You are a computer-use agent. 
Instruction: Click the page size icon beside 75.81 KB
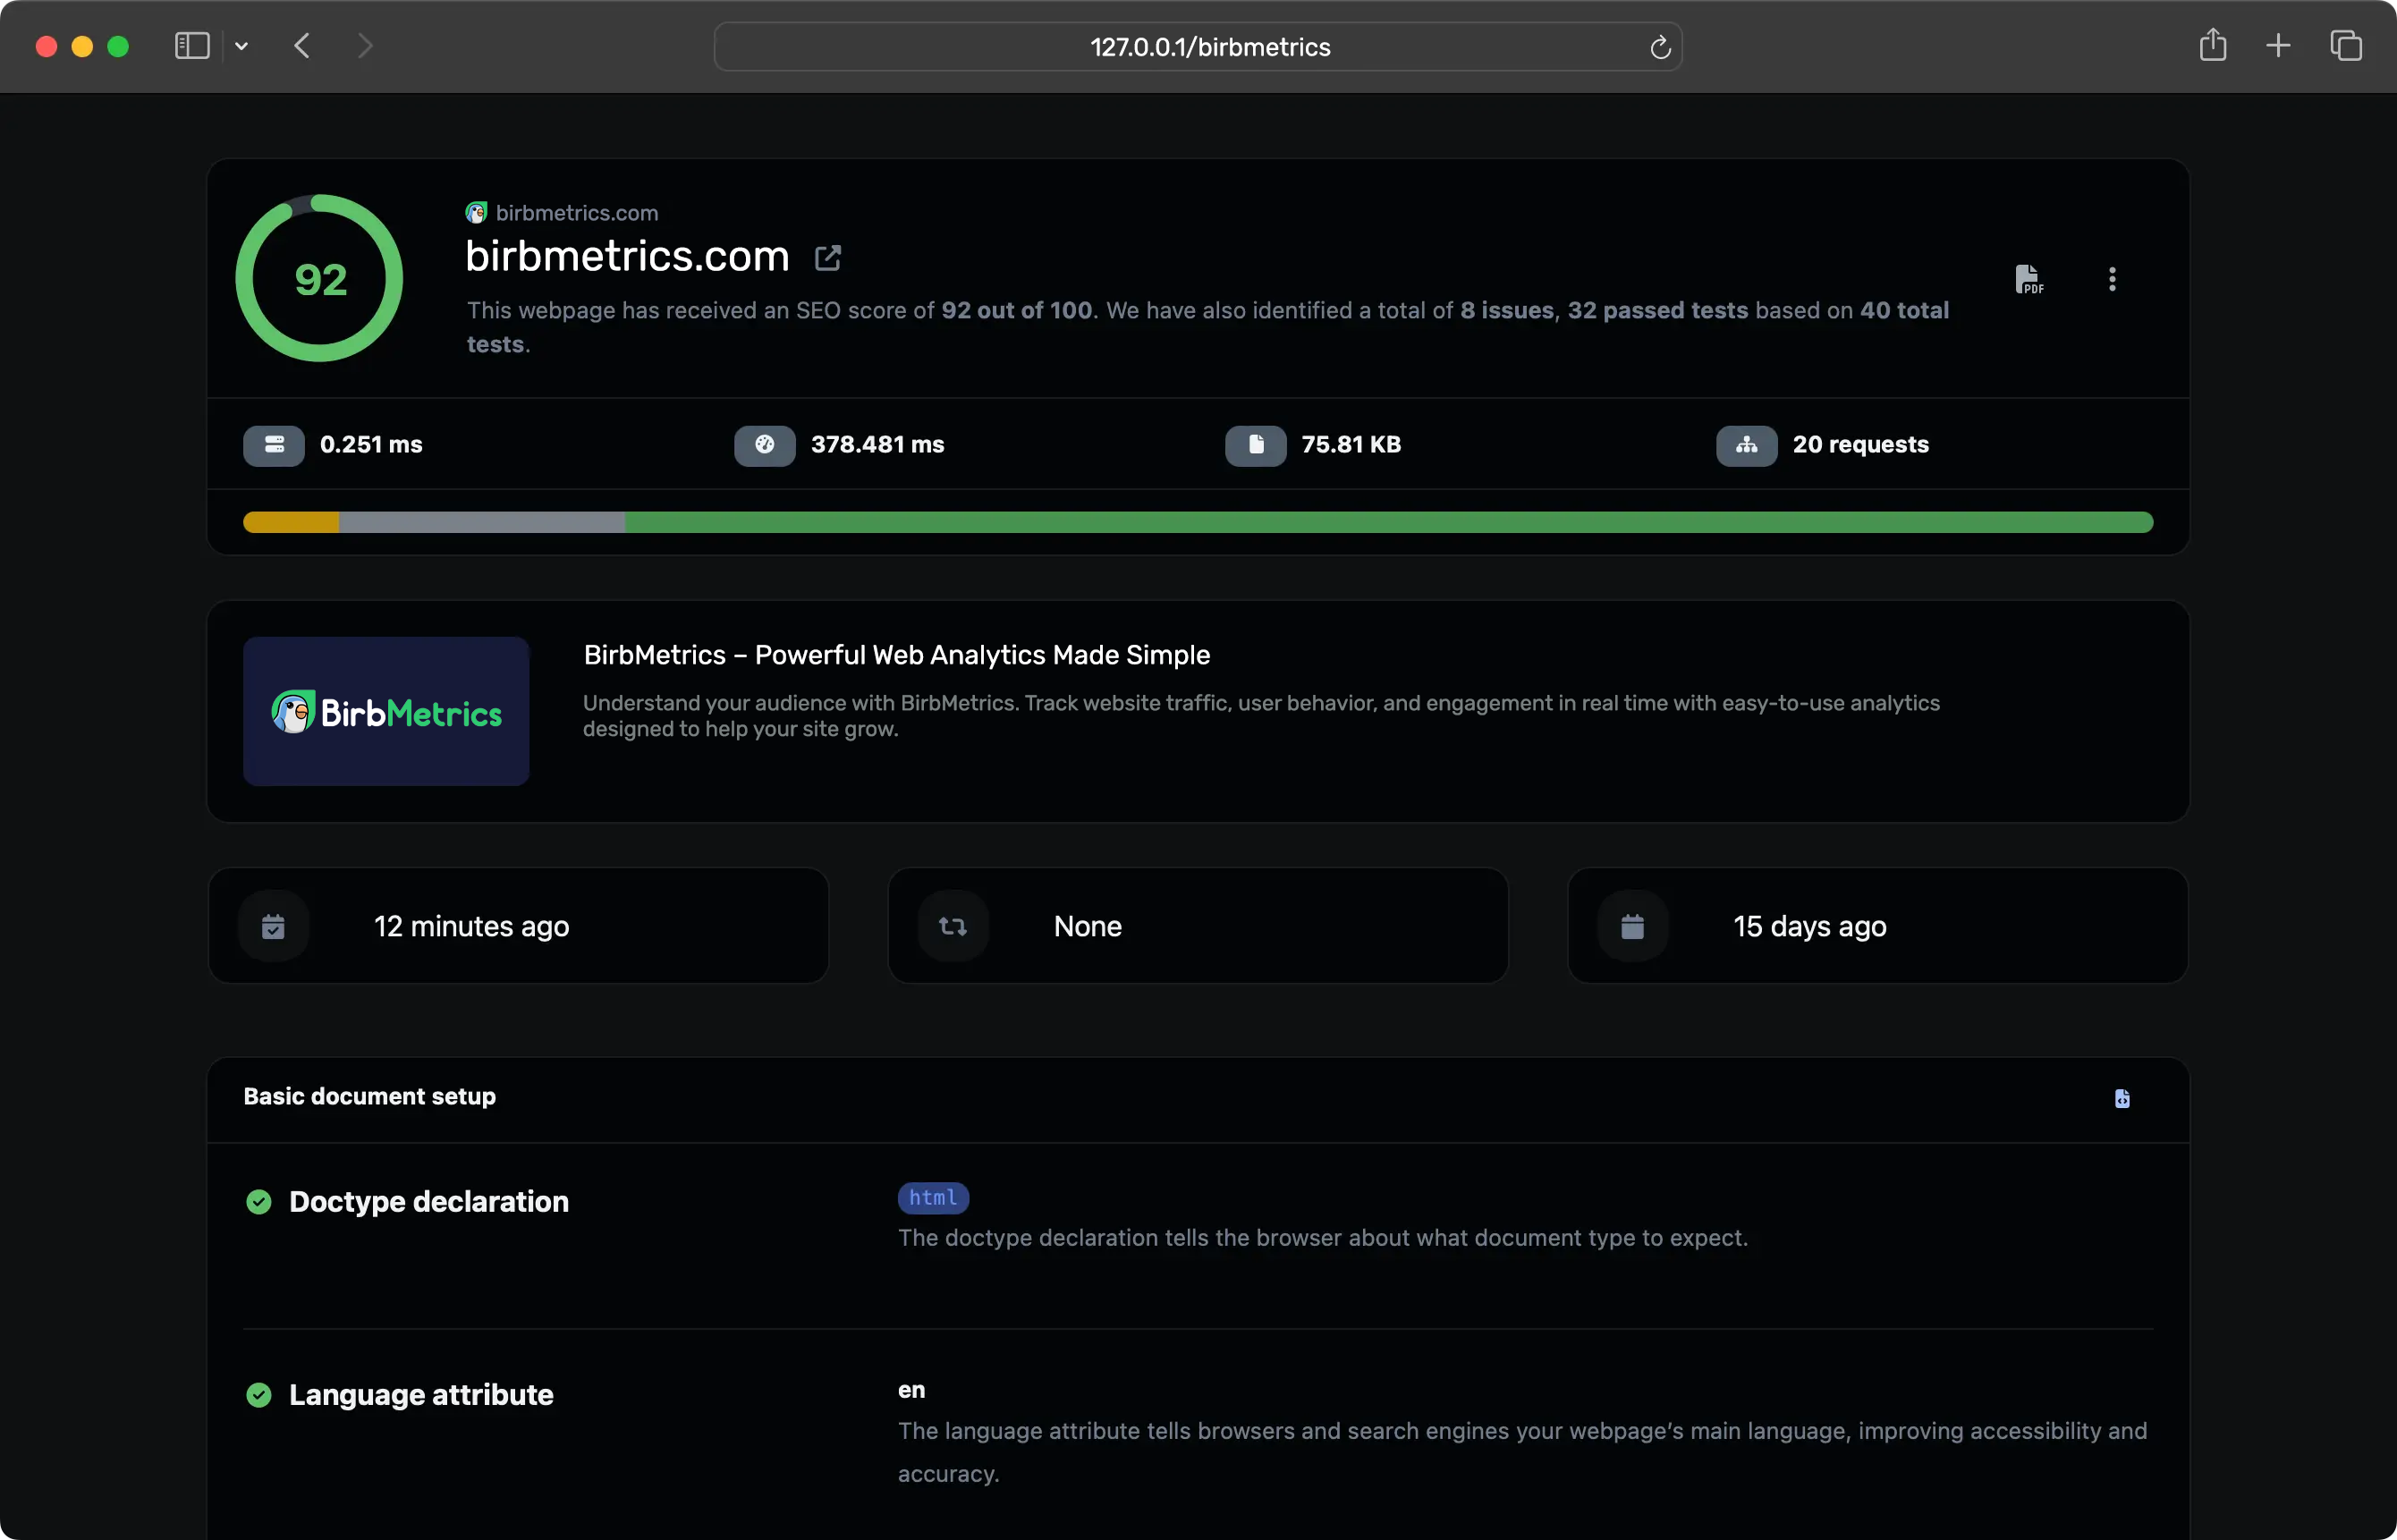[1255, 445]
